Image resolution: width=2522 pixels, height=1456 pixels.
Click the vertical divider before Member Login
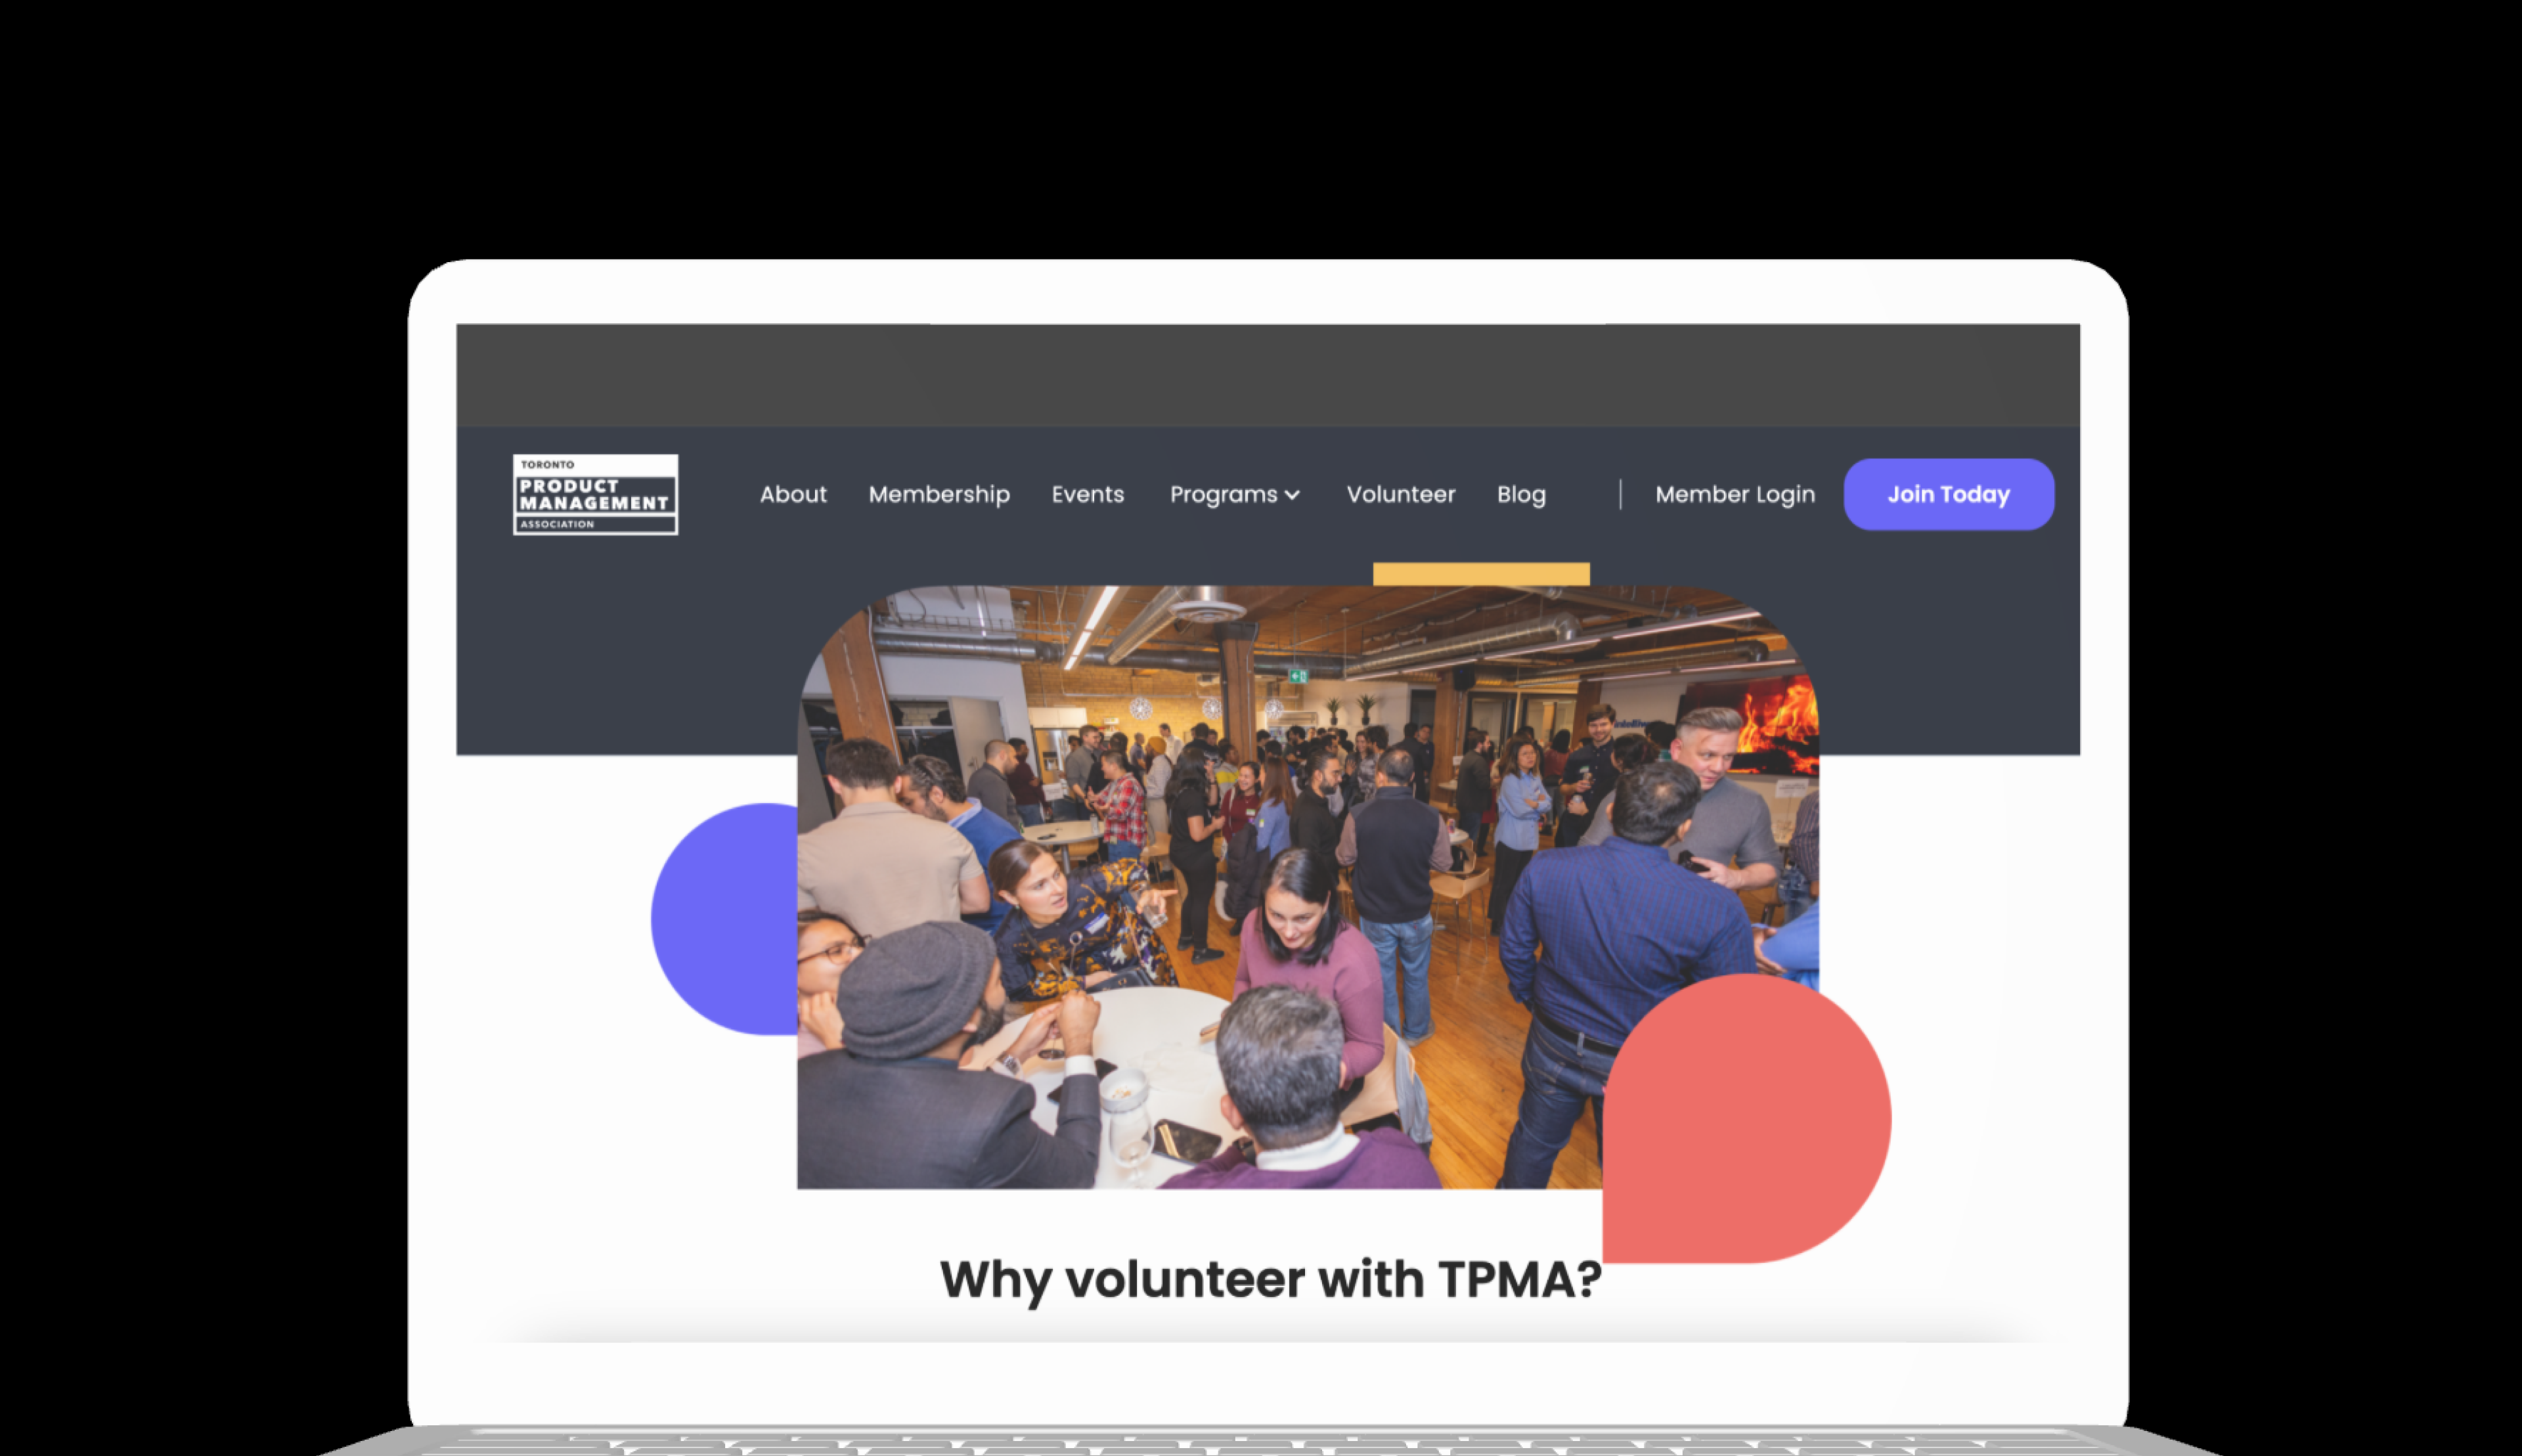pyautogui.click(x=1620, y=494)
